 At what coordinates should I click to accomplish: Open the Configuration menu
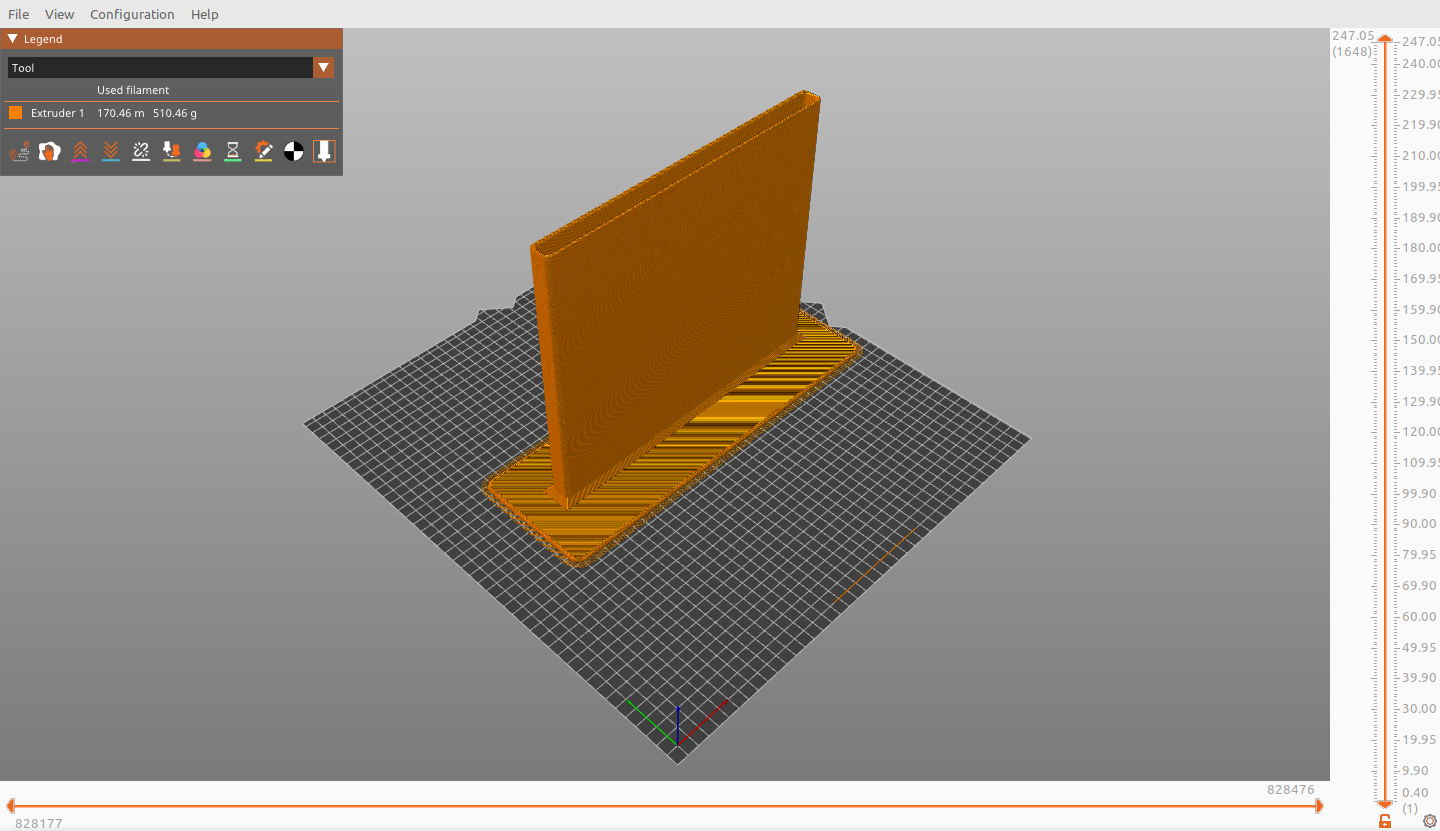pos(132,14)
